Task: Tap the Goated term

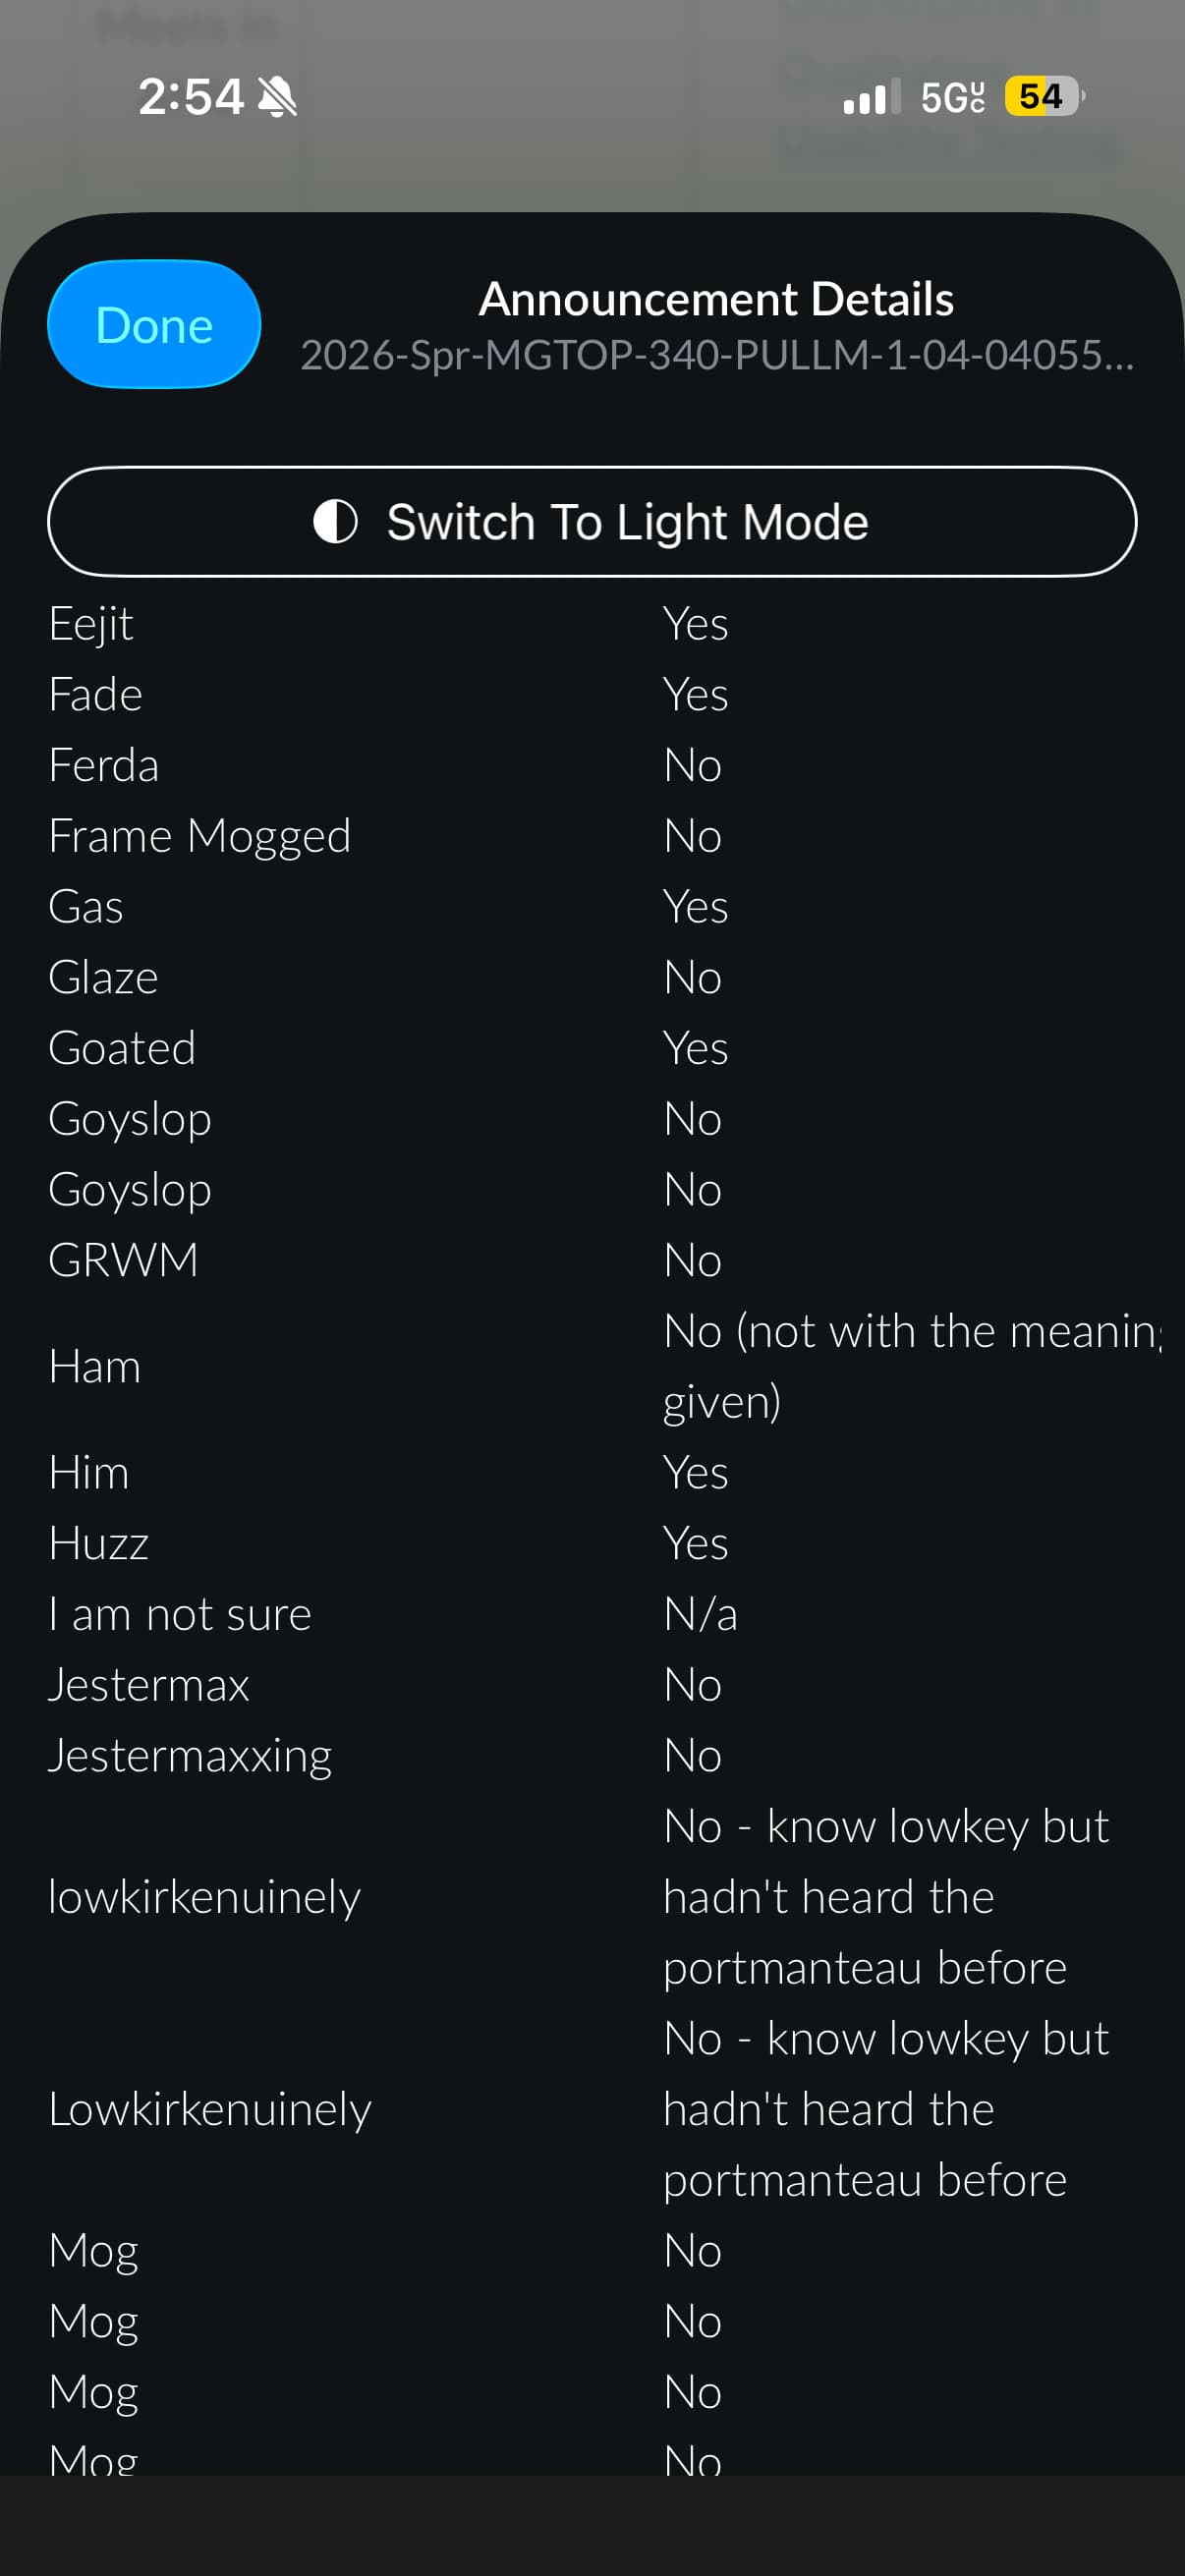Action: [122, 1048]
